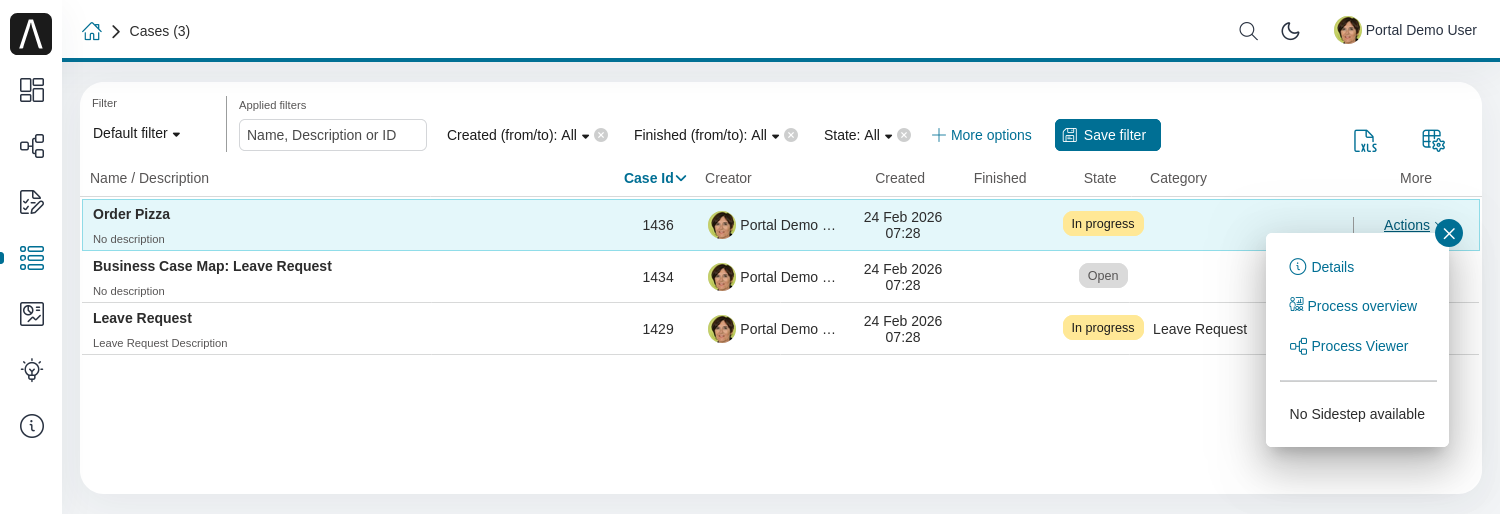Open table column configuration icon
1500x514 pixels.
(1433, 141)
